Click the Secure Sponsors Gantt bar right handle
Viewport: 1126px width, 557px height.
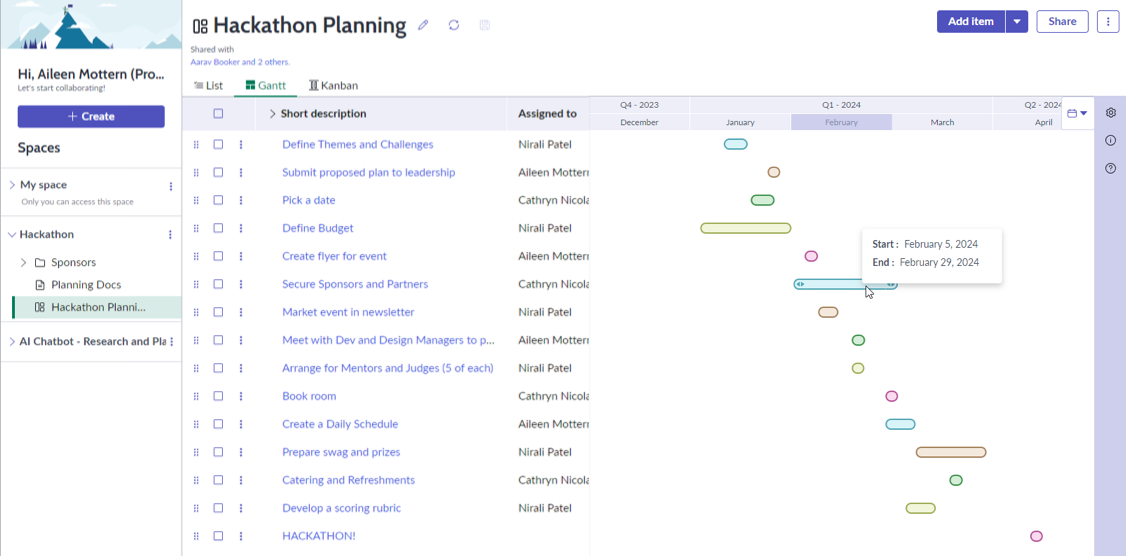click(x=891, y=284)
